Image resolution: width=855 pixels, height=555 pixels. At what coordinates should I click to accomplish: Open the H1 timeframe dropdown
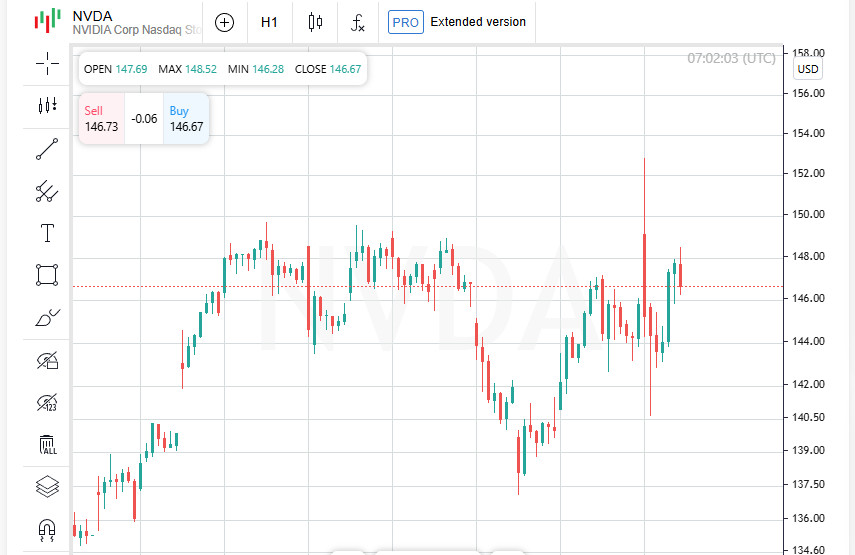tap(269, 22)
